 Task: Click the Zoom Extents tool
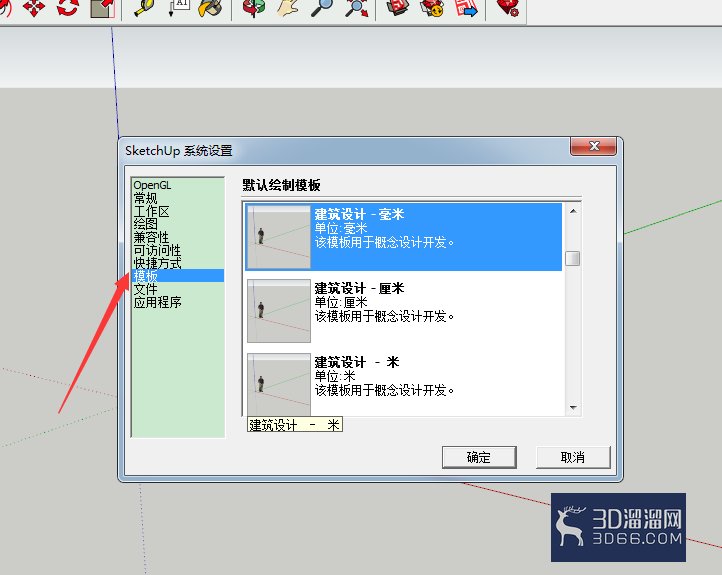tap(357, 7)
